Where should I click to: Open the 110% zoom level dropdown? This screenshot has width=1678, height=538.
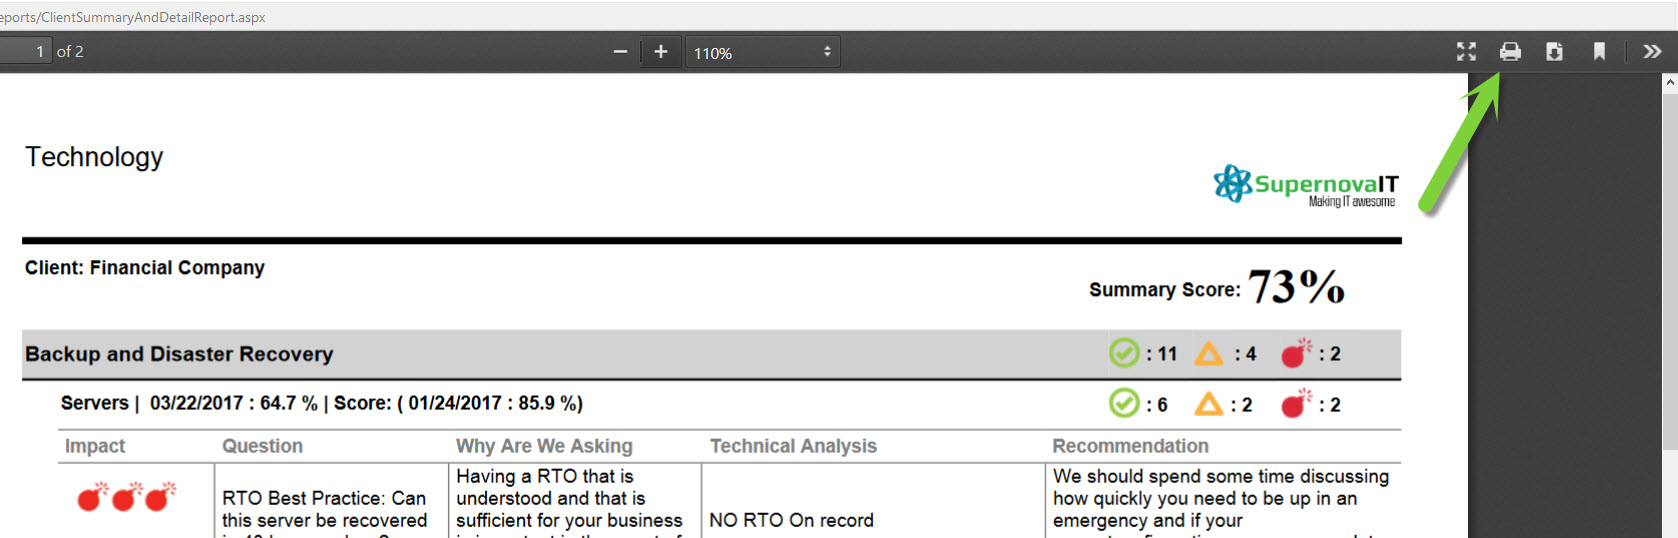tap(762, 52)
